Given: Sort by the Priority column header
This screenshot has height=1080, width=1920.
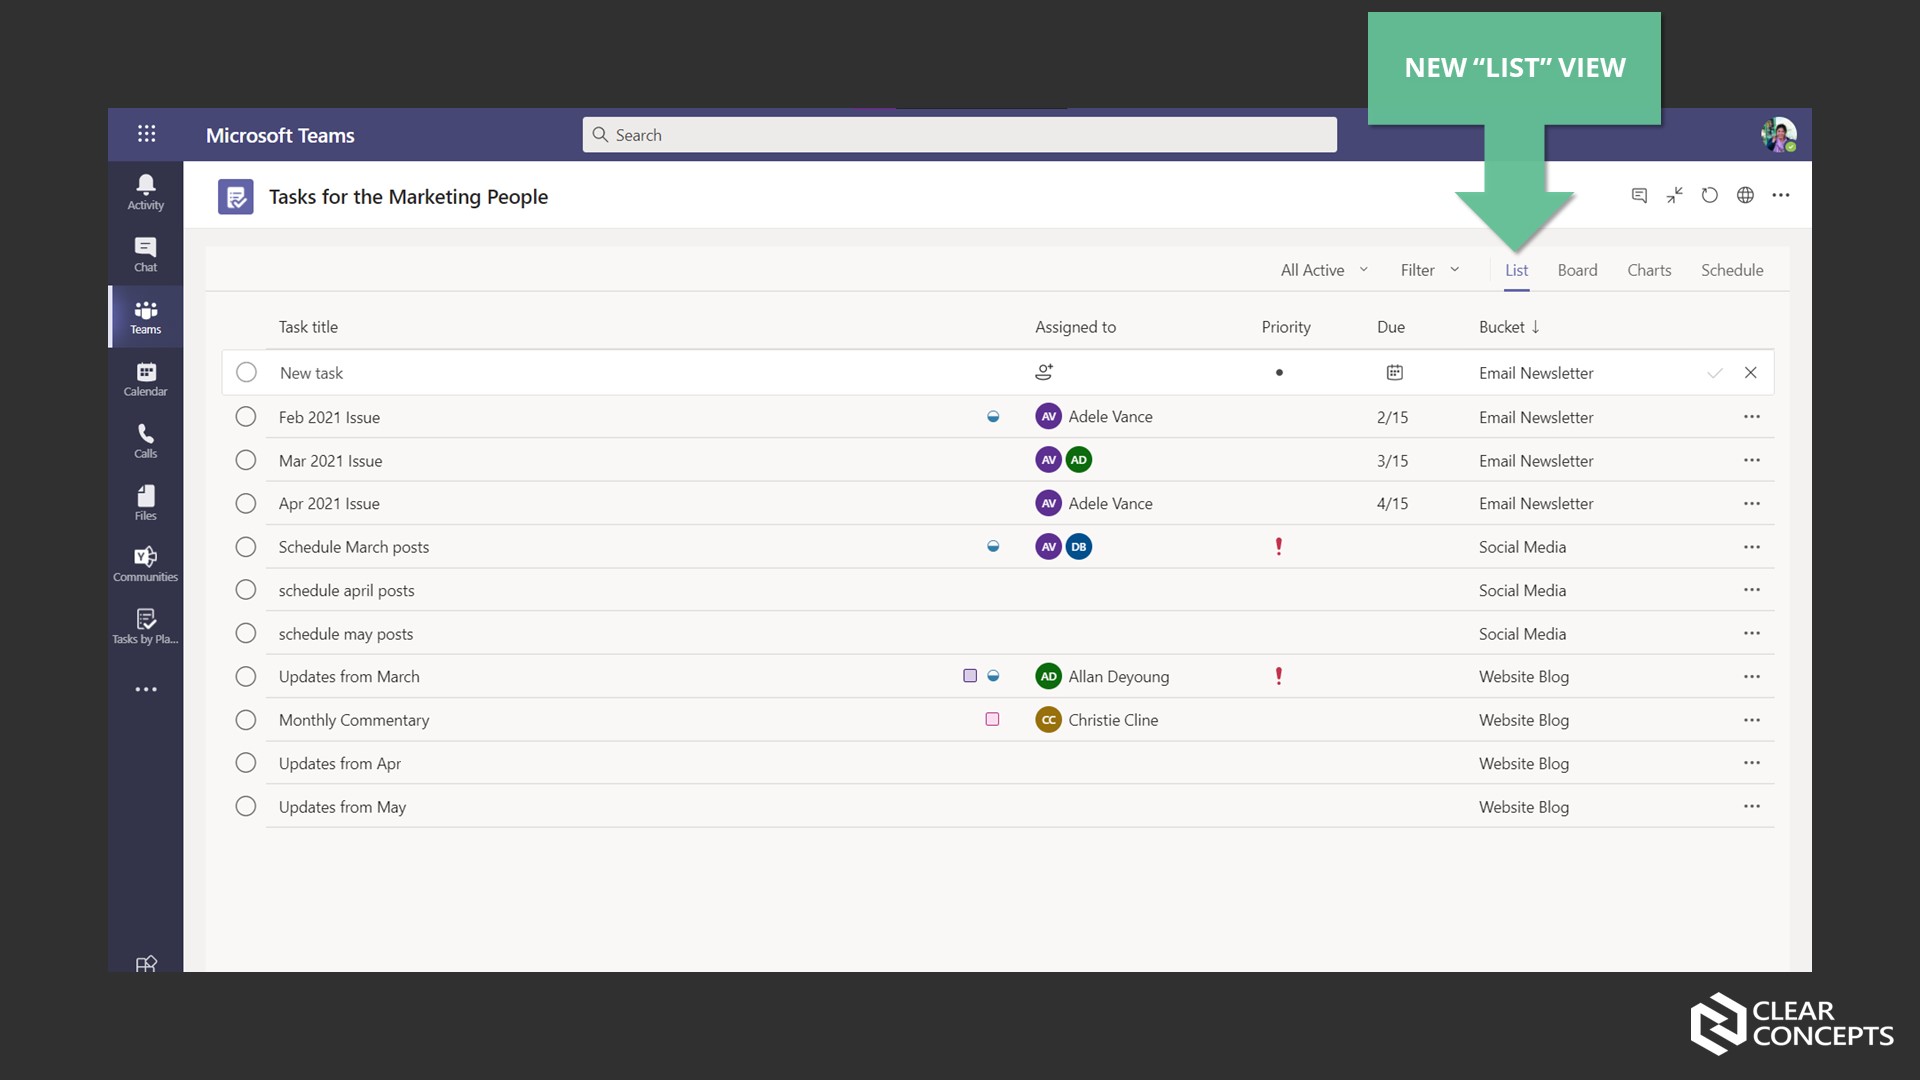Looking at the screenshot, I should [1286, 327].
